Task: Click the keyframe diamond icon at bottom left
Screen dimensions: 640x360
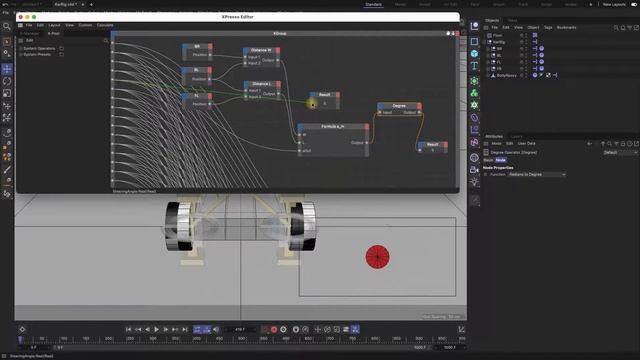Action: tap(22, 329)
